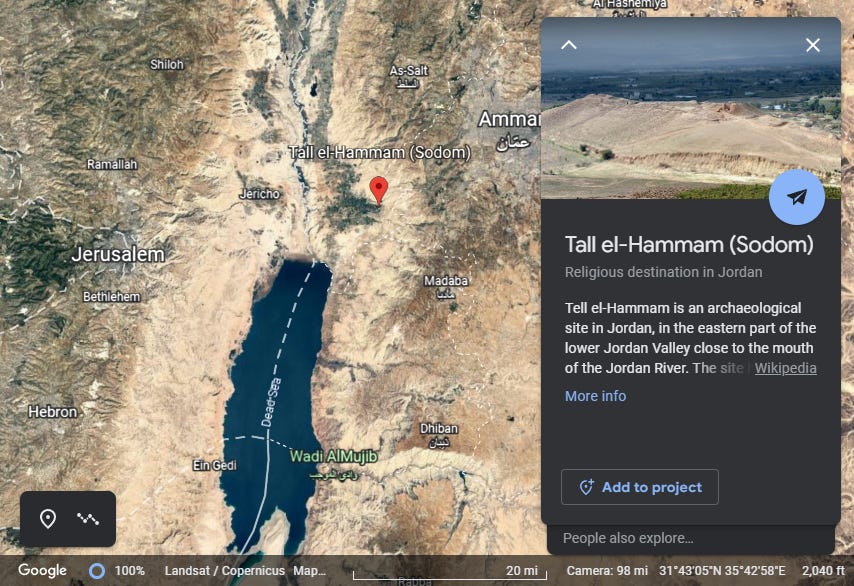Click the red Tall el-Hammam map pin
The image size is (854, 586).
pos(379,191)
